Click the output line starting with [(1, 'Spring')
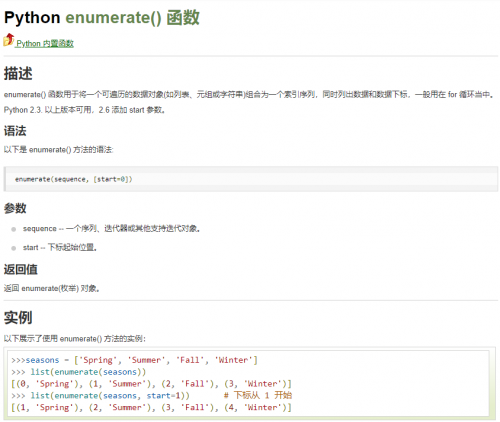This screenshot has height=422, width=500. pos(151,408)
